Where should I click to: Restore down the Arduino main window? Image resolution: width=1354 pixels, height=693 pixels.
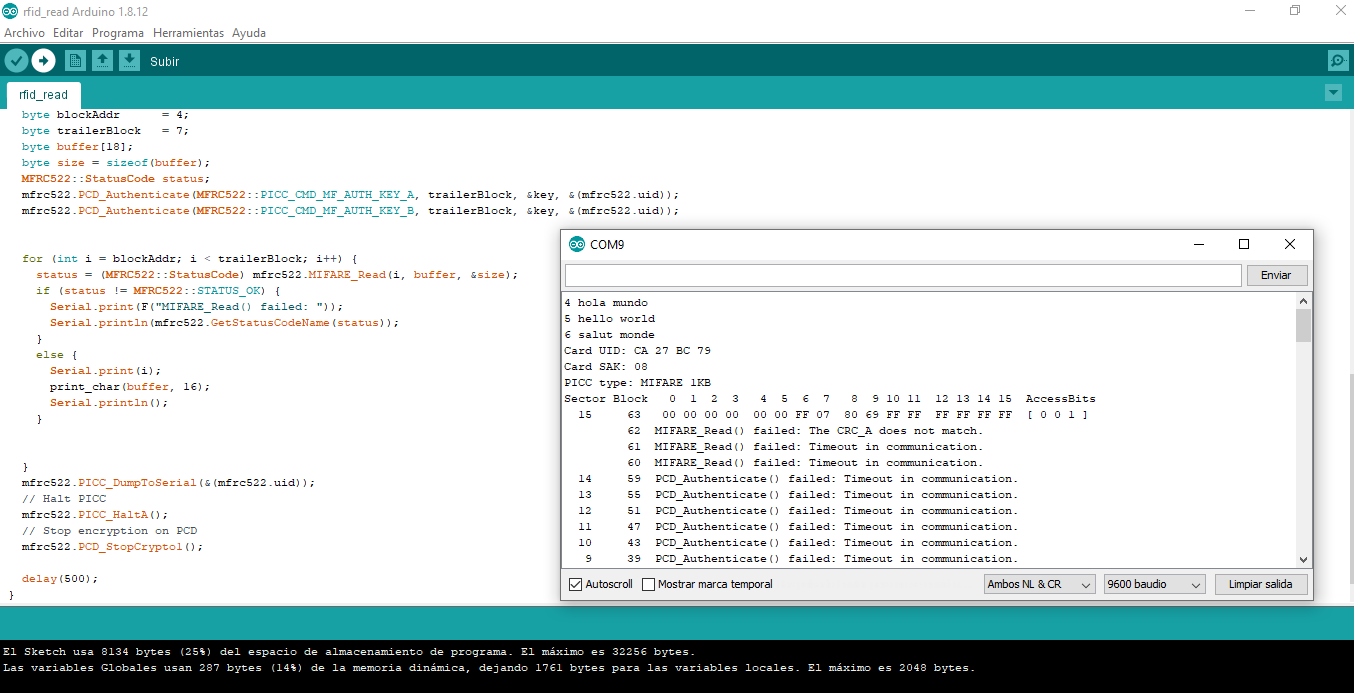pyautogui.click(x=1295, y=10)
